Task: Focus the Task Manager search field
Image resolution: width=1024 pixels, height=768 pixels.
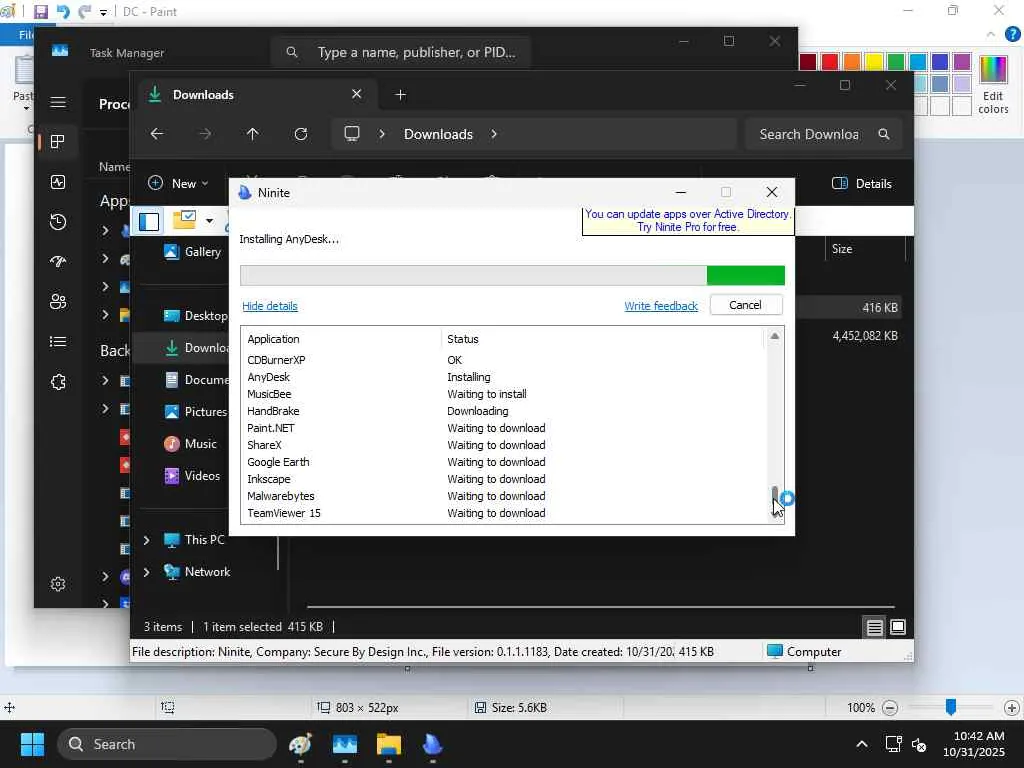Action: [400, 52]
